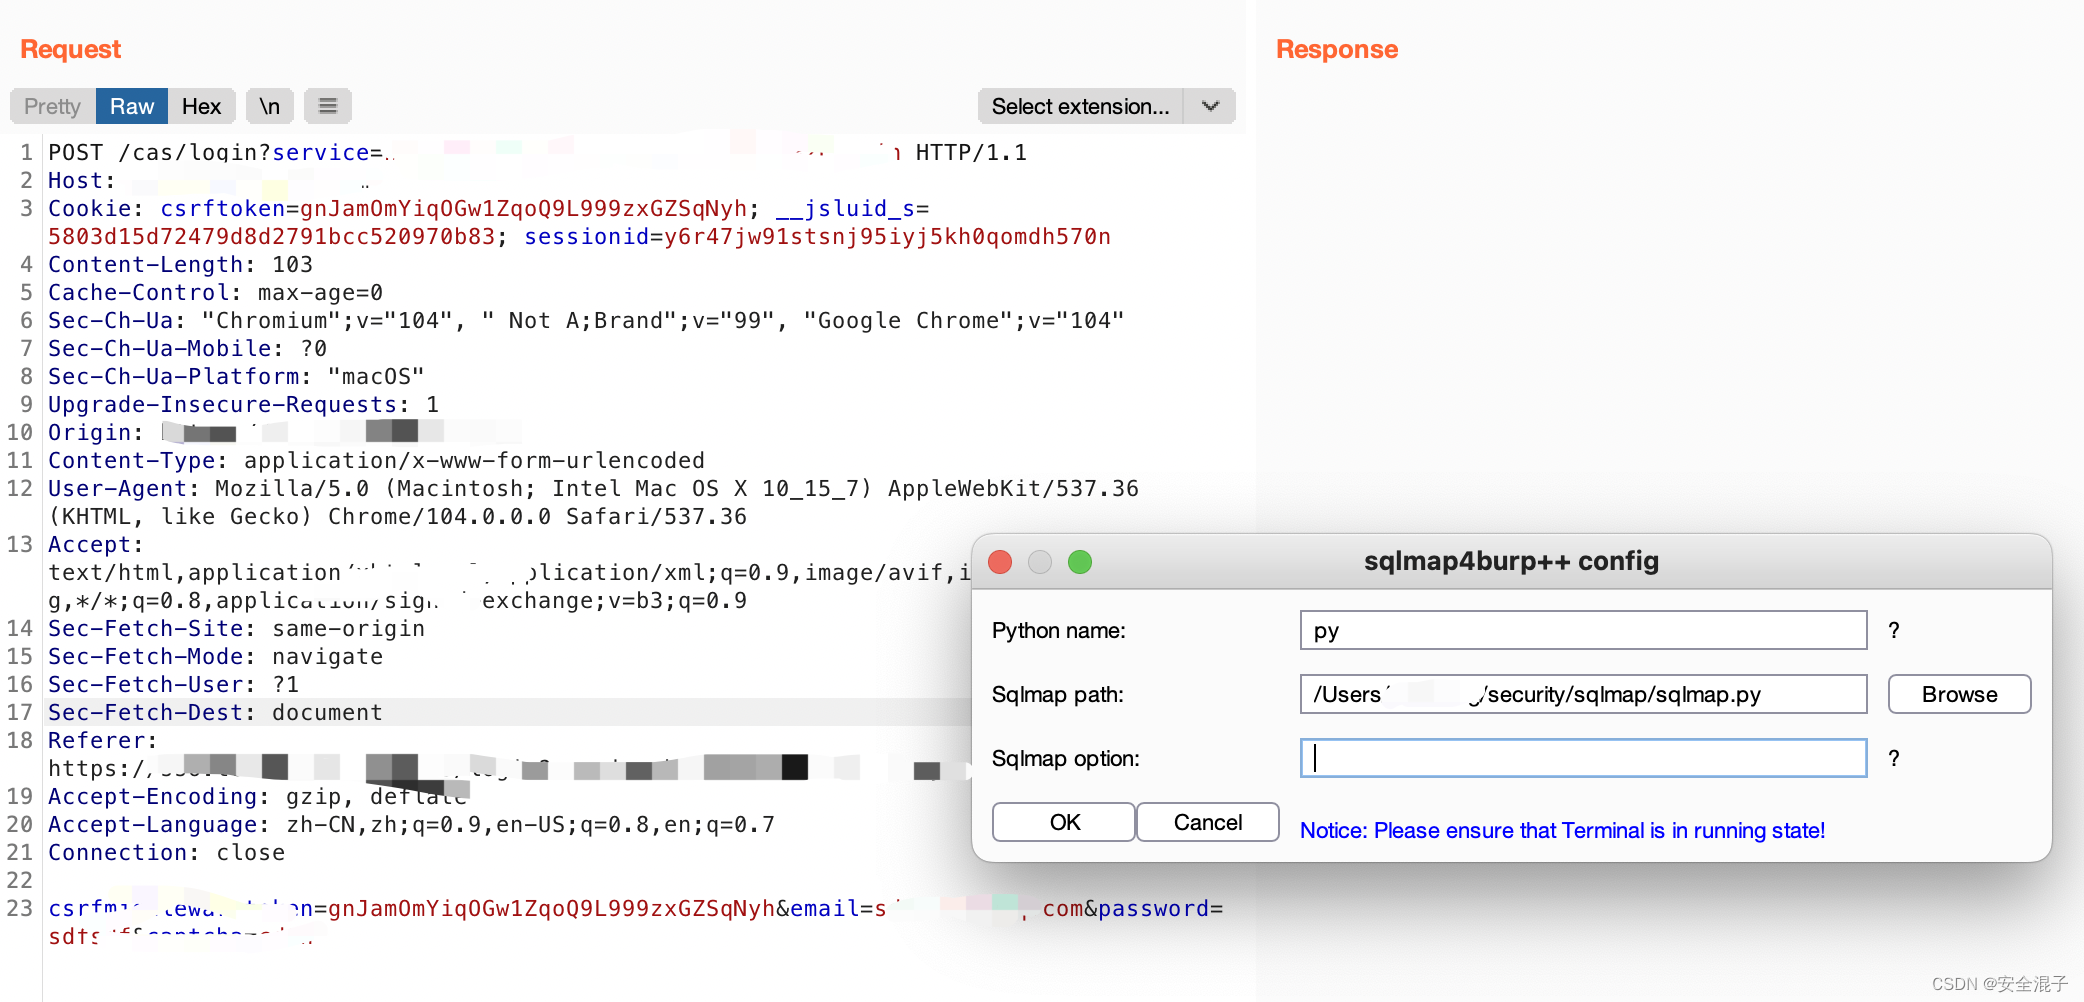The width and height of the screenshot is (2084, 1002).
Task: Click the sessionid cookie value
Action: 887,236
